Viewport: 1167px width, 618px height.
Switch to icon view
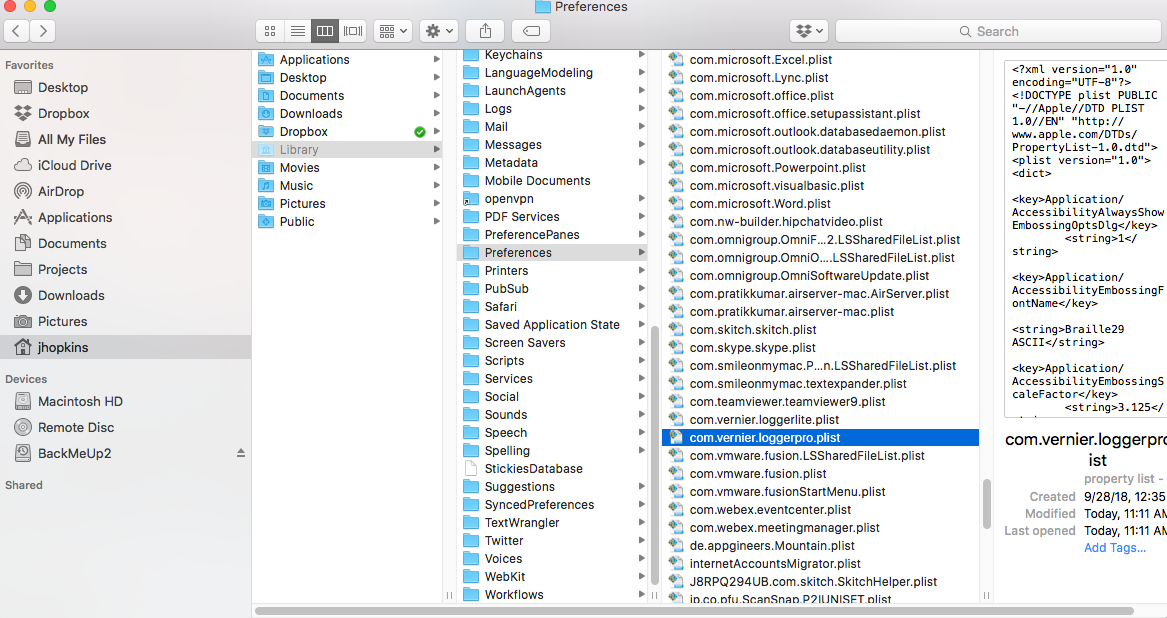(270, 31)
